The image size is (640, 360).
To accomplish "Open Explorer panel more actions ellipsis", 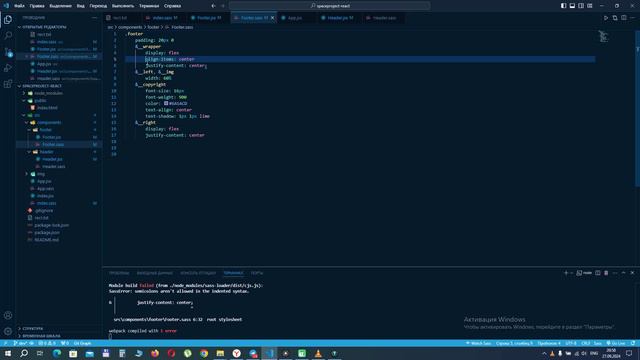I will coord(94,18).
